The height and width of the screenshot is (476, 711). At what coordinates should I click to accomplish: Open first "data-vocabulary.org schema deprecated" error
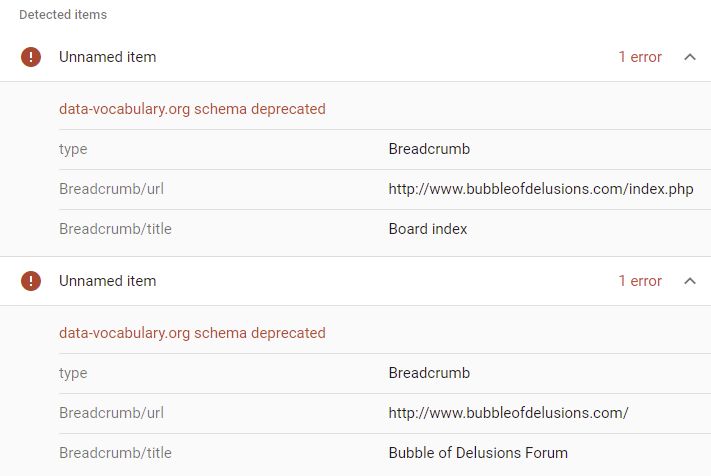click(x=192, y=109)
